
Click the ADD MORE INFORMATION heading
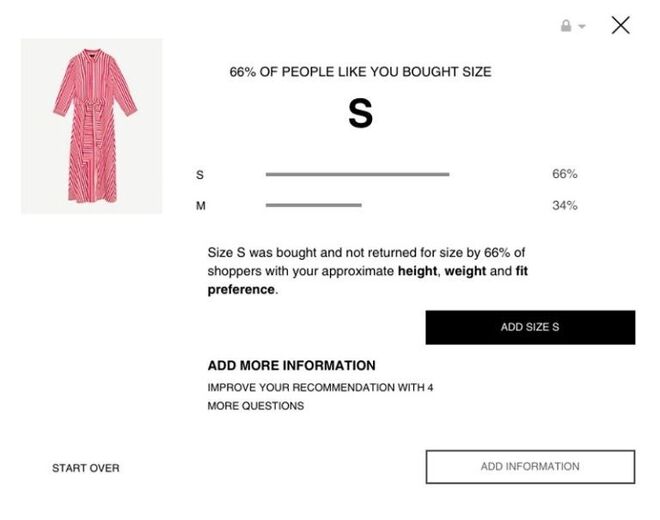point(291,366)
